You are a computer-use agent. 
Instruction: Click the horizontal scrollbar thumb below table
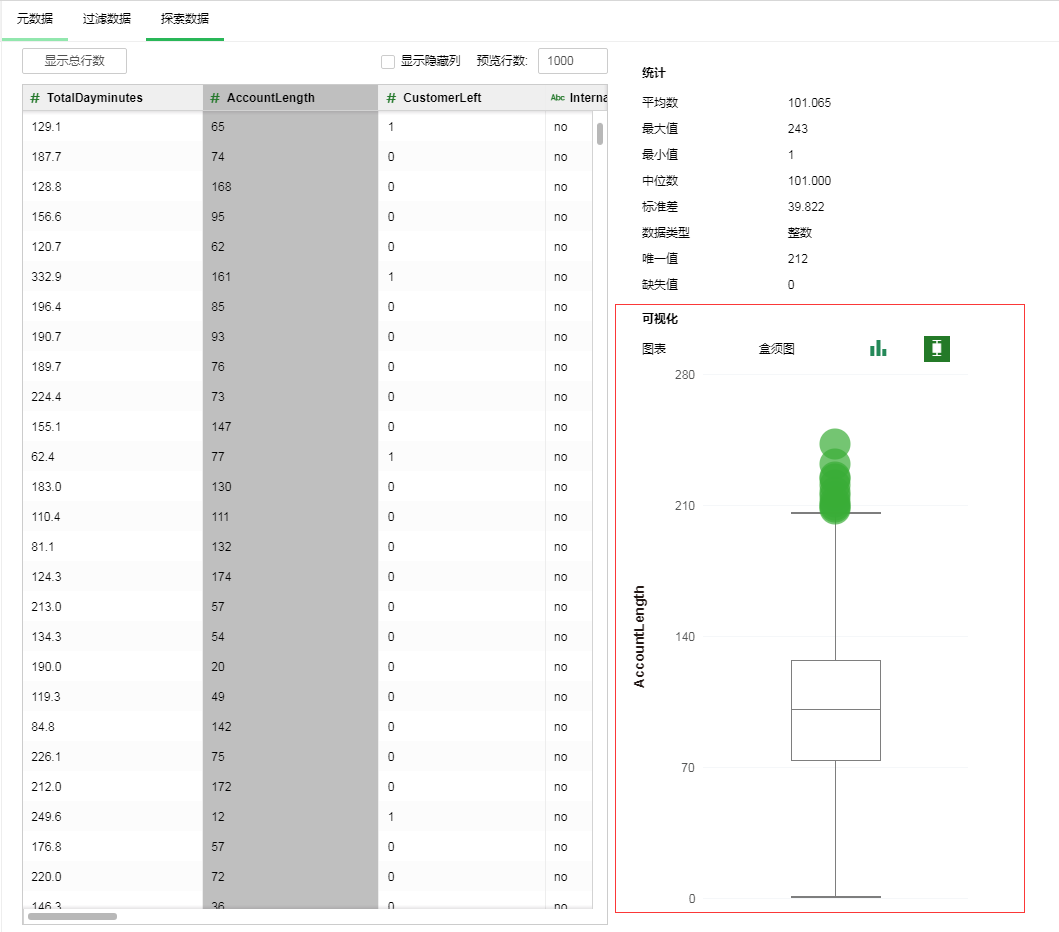[x=72, y=916]
